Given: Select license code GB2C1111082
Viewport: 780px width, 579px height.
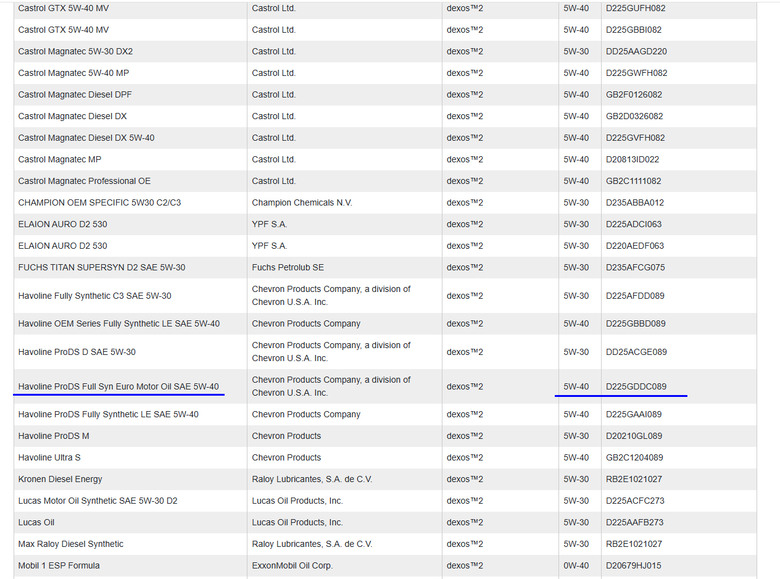Looking at the screenshot, I should point(633,181).
